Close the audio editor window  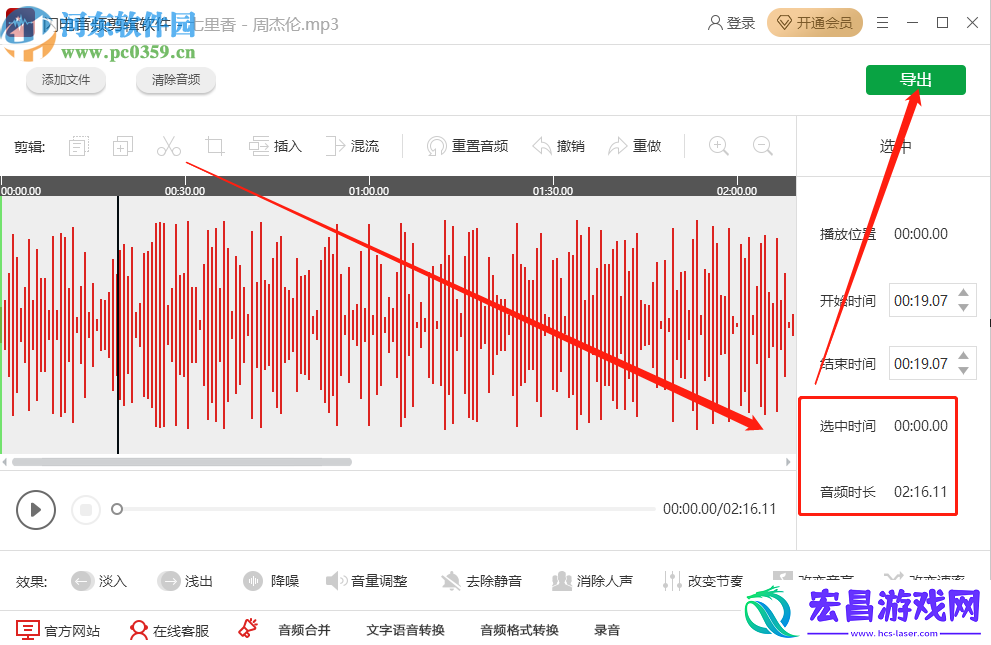point(973,23)
